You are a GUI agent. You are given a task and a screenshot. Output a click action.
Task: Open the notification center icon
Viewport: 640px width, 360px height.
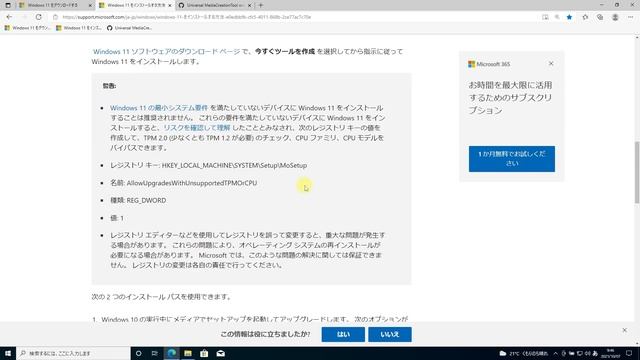click(629, 353)
